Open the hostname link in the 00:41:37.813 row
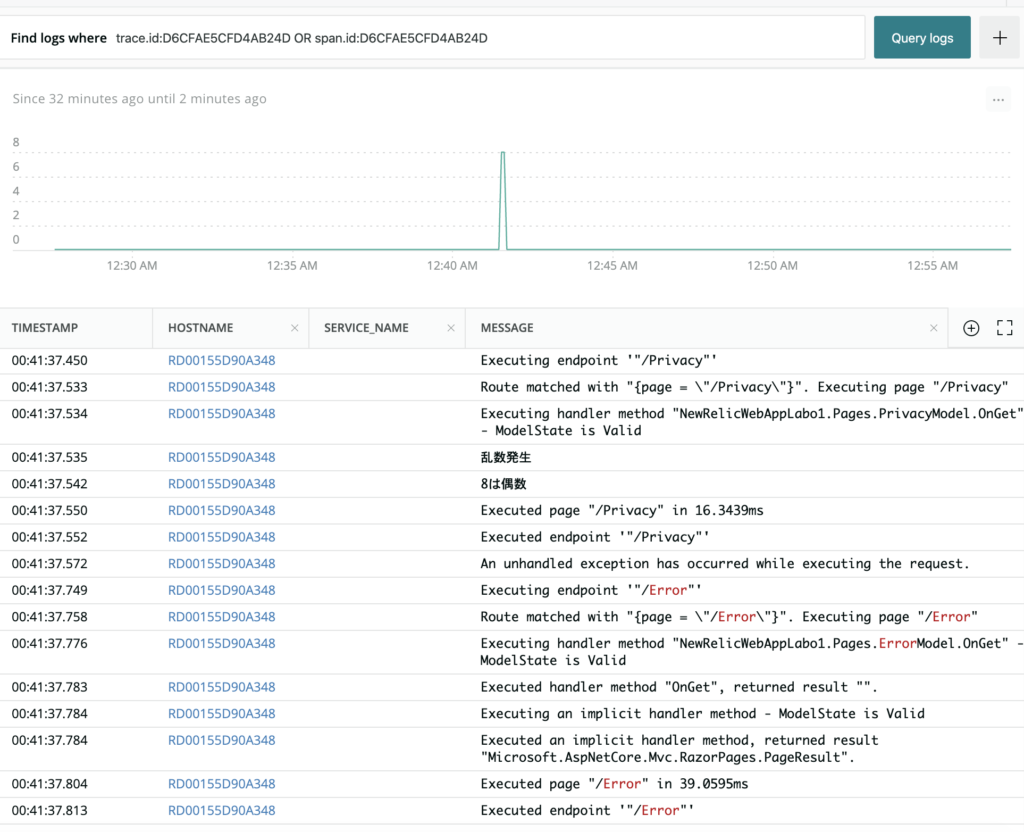 (221, 810)
